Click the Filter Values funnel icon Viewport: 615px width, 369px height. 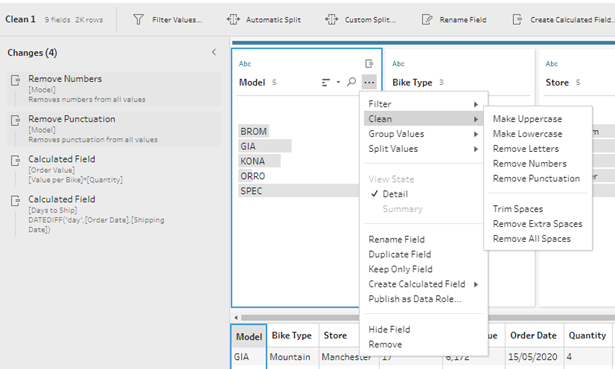[138, 19]
